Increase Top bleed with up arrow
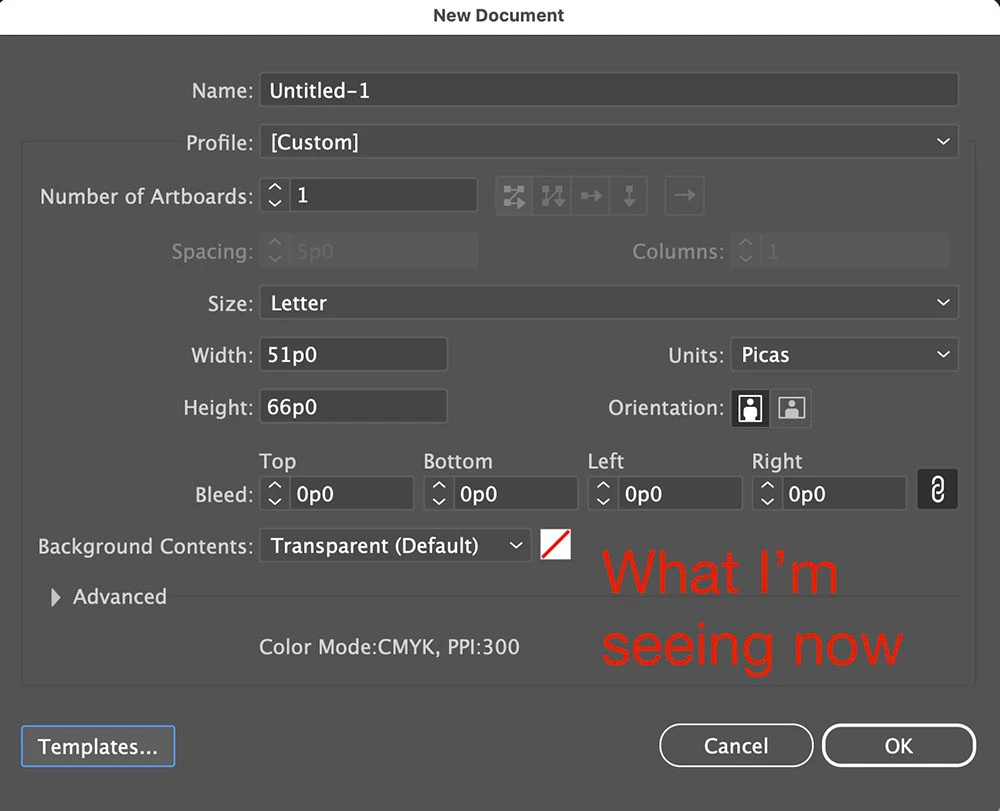This screenshot has height=811, width=1000. point(275,486)
